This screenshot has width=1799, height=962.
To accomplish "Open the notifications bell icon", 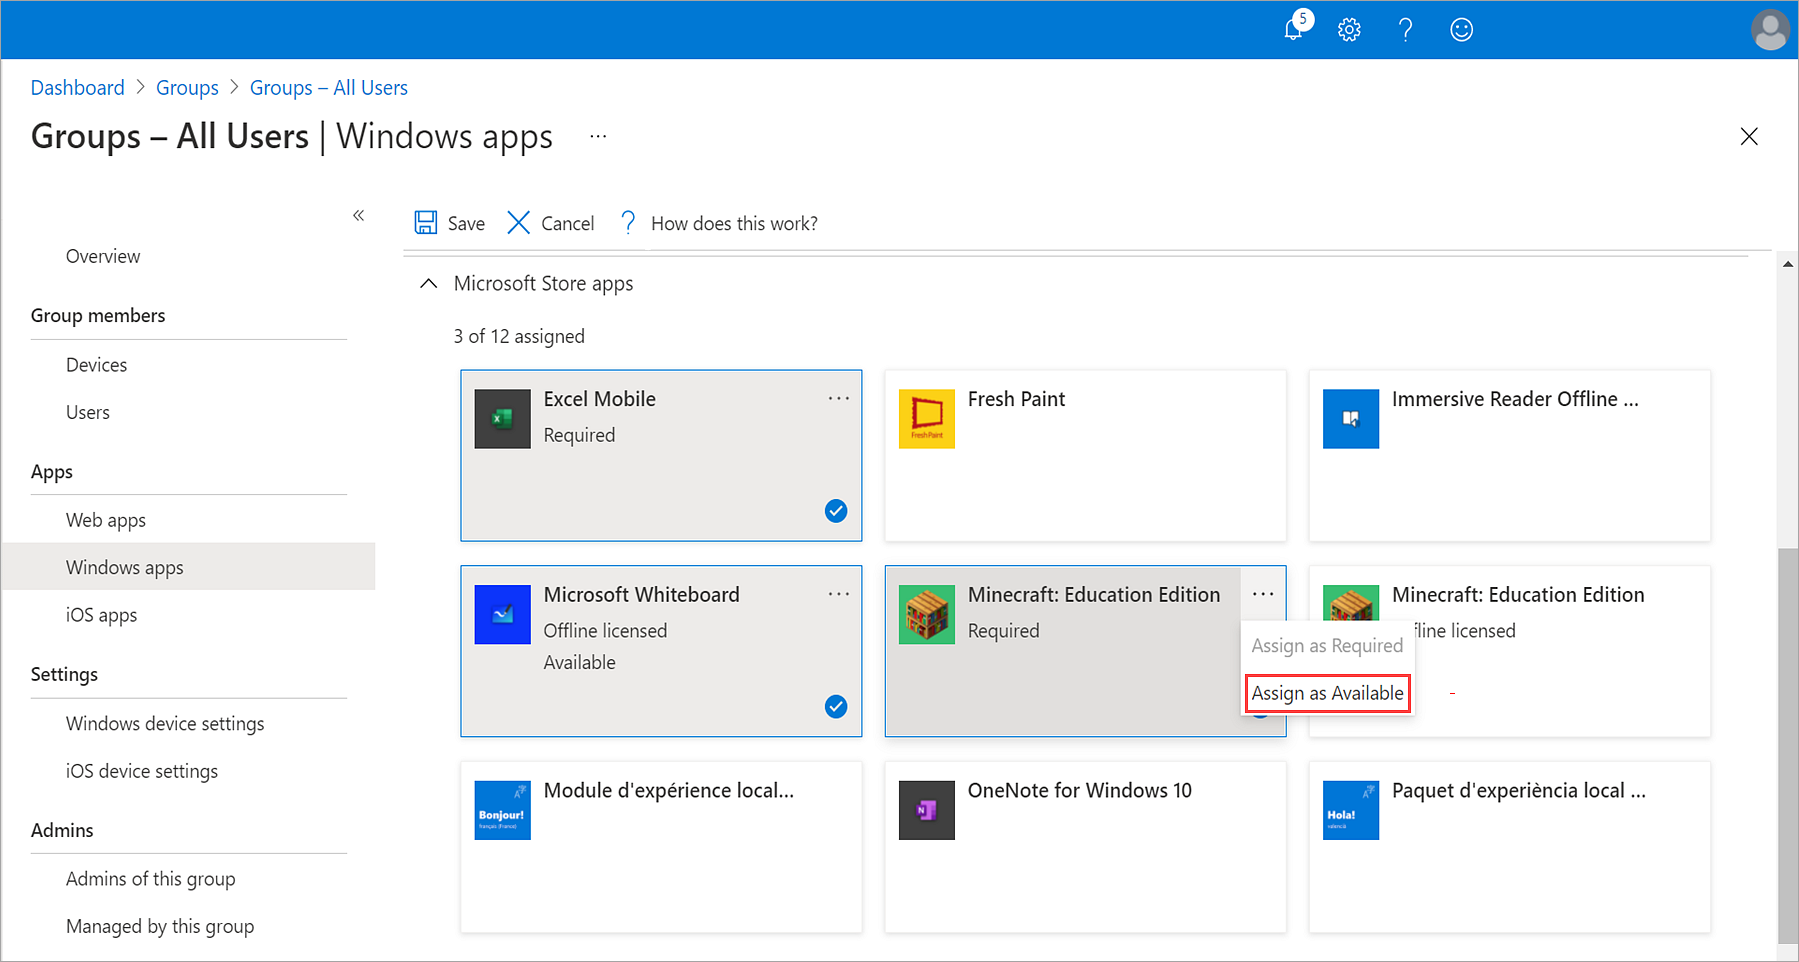I will pos(1293,29).
